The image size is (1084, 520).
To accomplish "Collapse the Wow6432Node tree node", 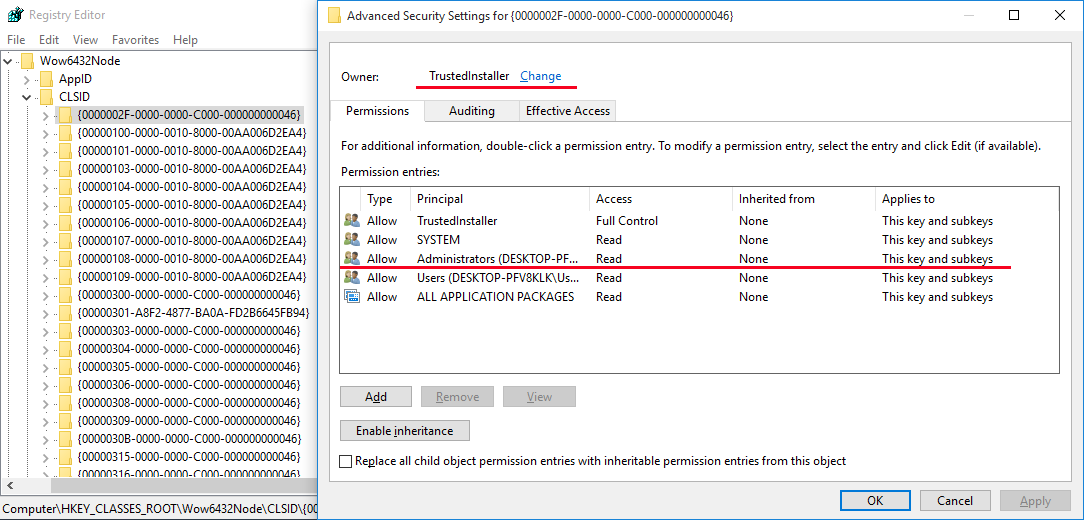I will pyautogui.click(x=8, y=61).
